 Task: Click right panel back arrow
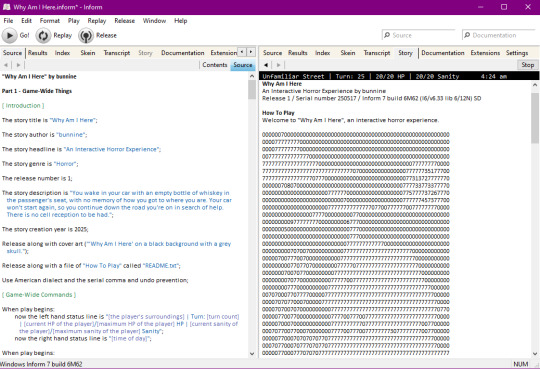(266, 65)
